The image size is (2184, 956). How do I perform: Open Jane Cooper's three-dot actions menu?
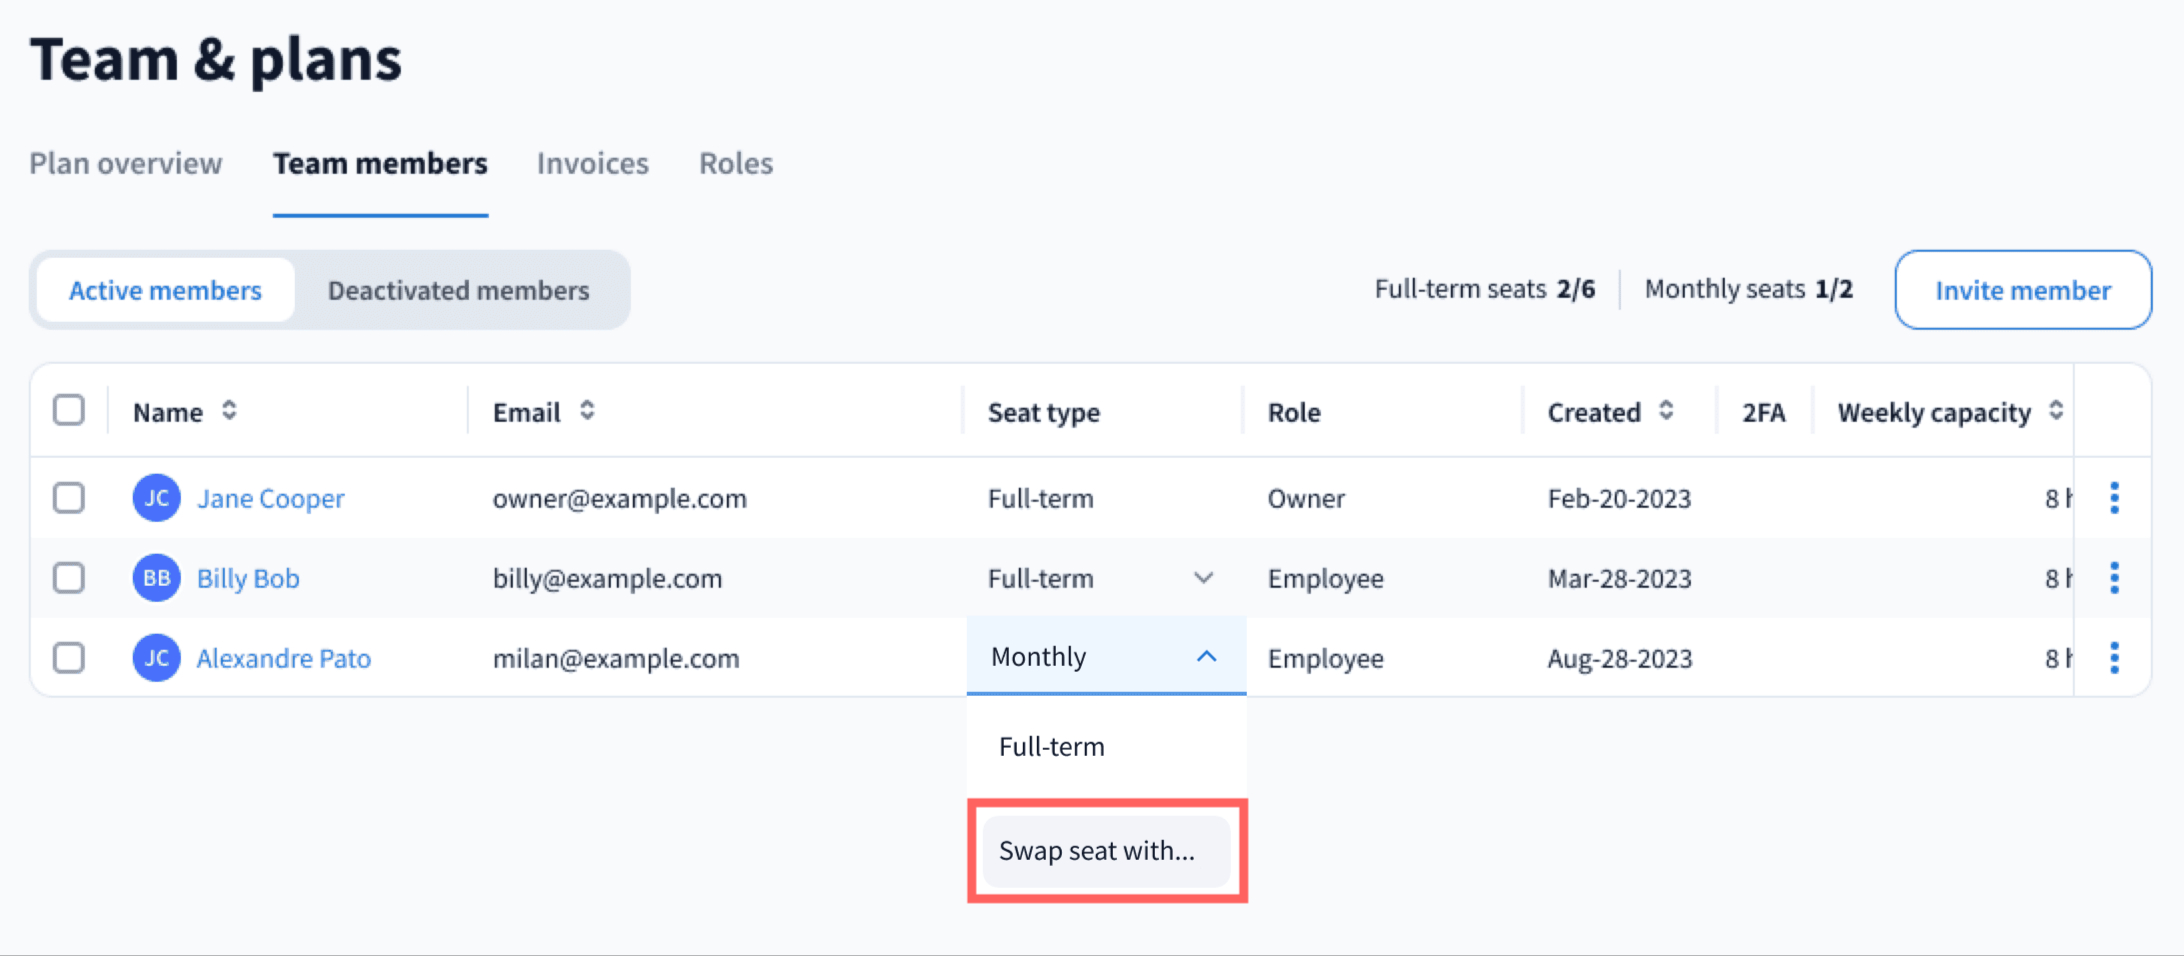click(2114, 498)
